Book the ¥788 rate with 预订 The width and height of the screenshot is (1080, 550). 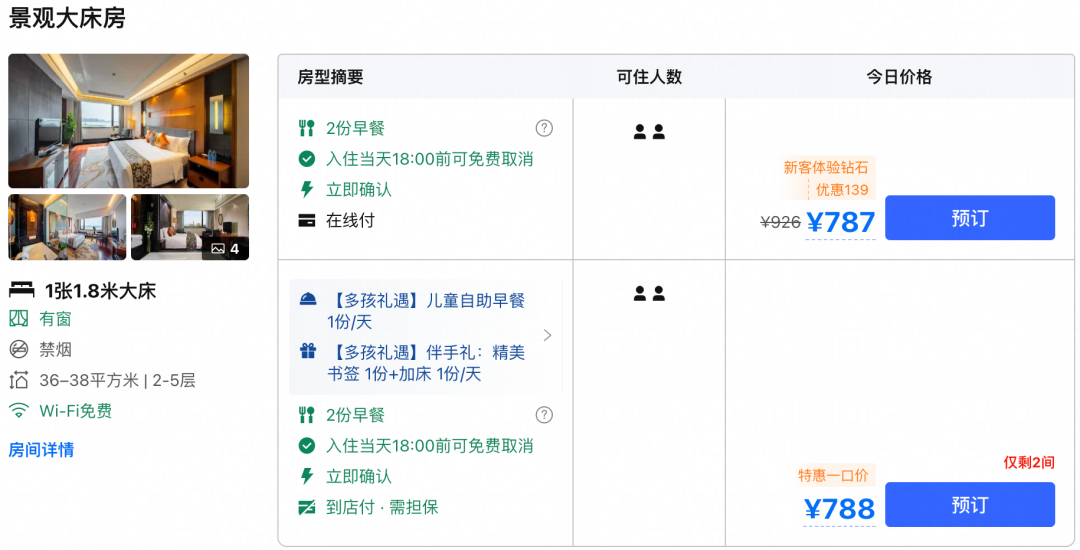[x=970, y=505]
